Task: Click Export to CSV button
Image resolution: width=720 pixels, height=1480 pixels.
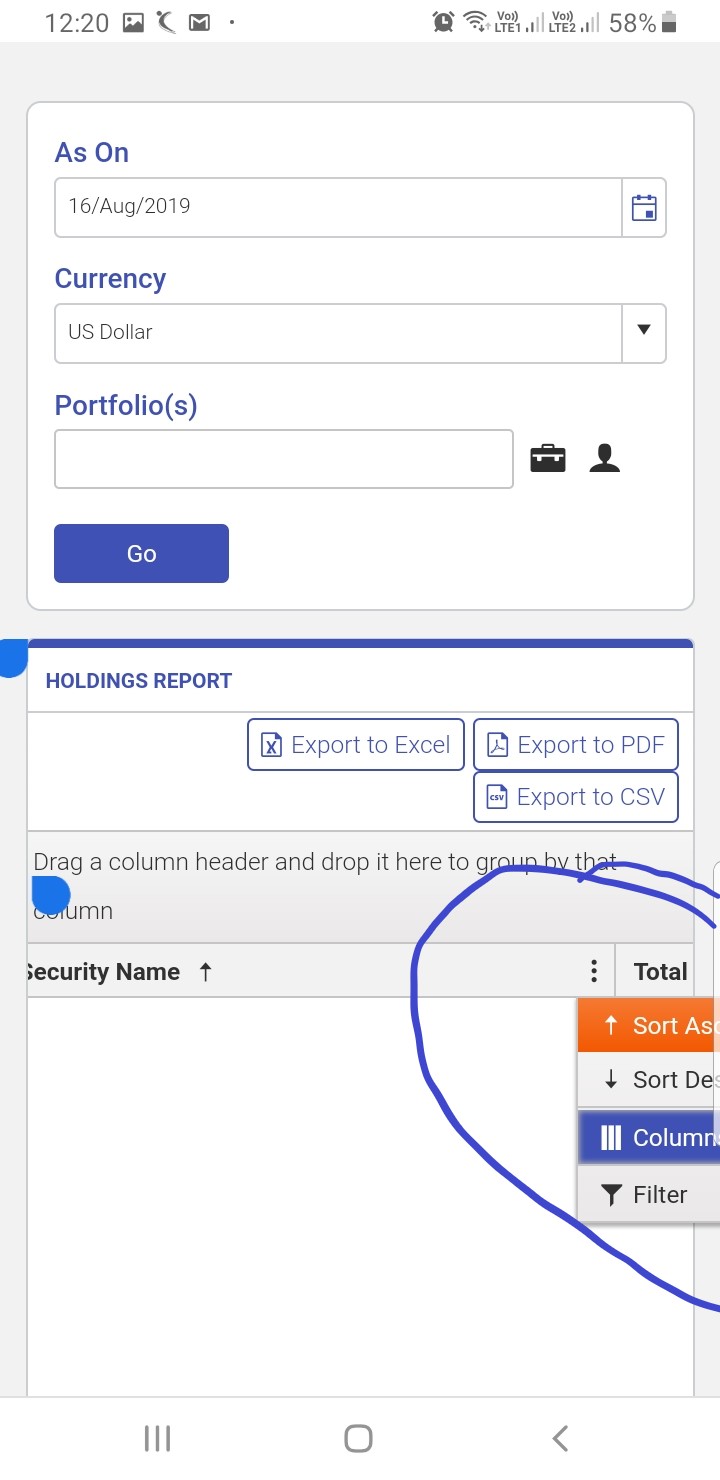Action: (x=575, y=797)
